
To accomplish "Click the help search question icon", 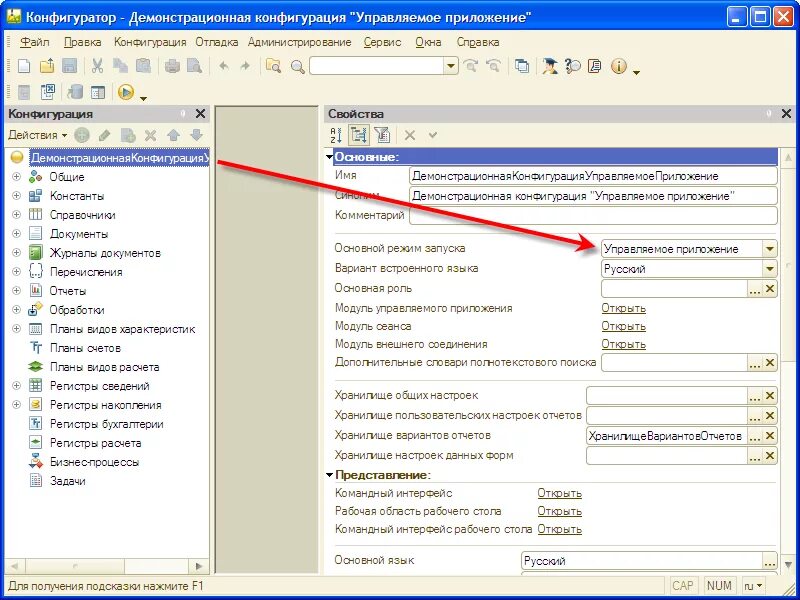I will pyautogui.click(x=572, y=66).
